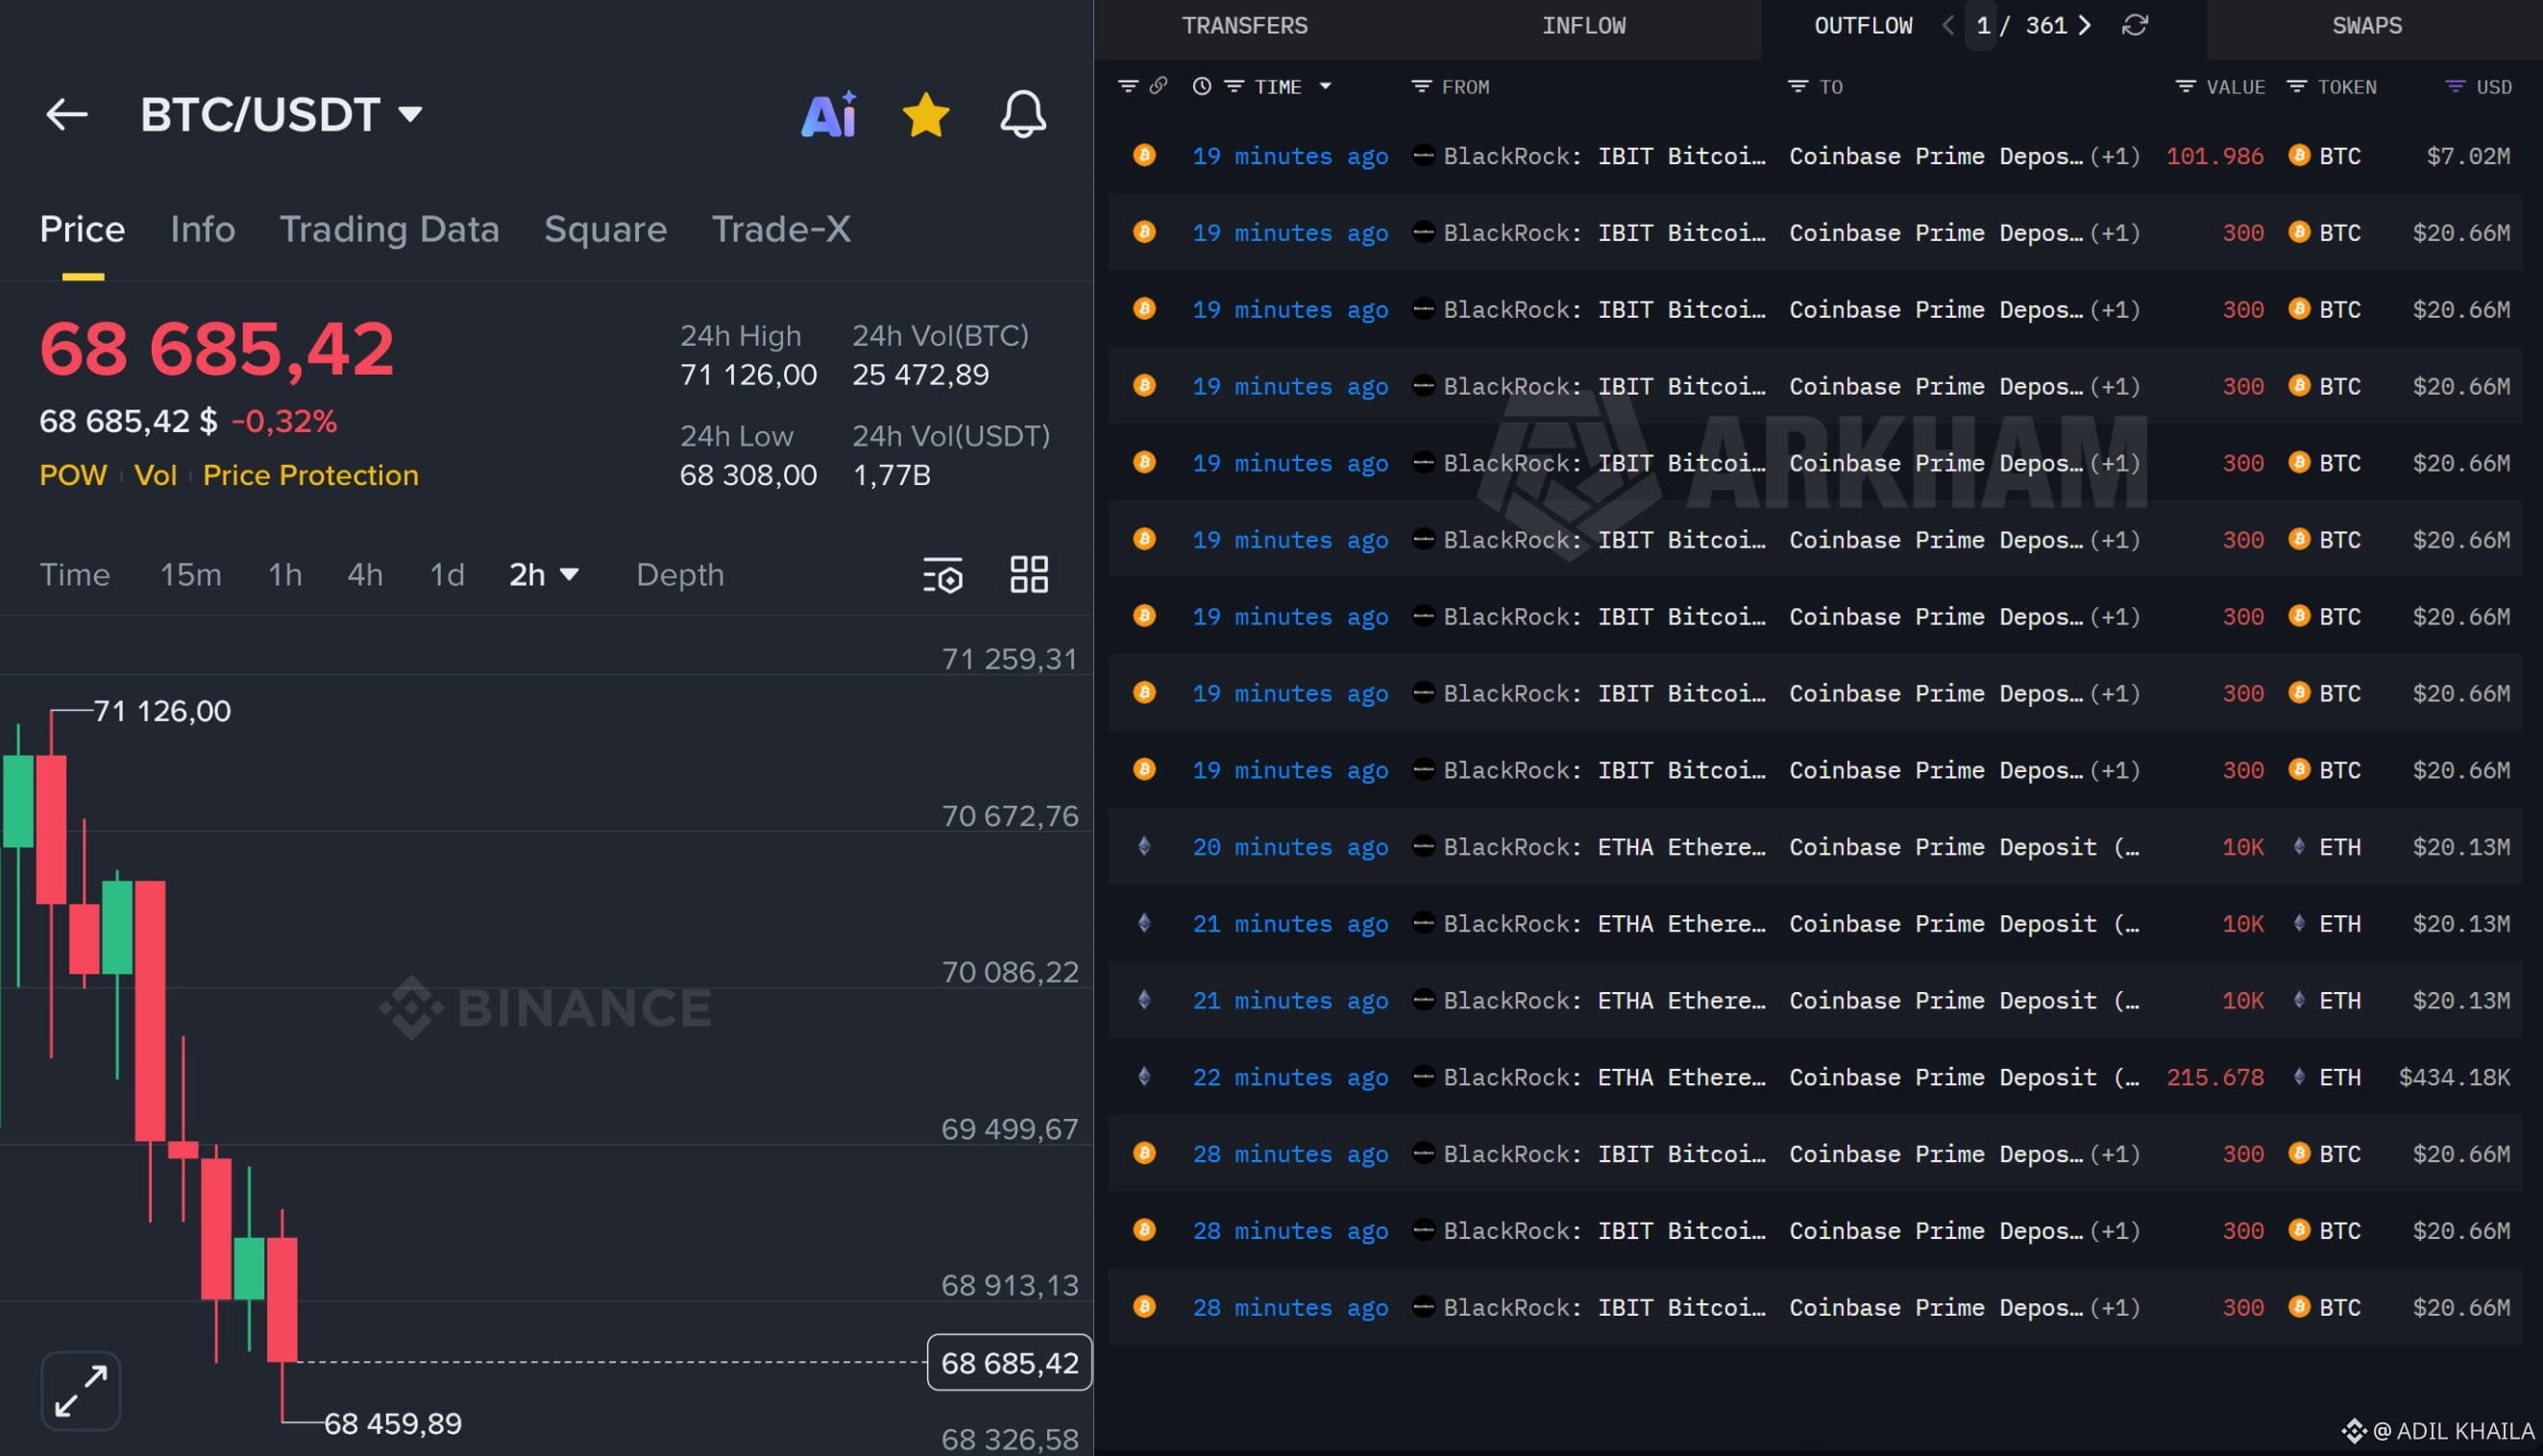Click the clock icon in table header
The image size is (2543, 1456).
point(1201,87)
